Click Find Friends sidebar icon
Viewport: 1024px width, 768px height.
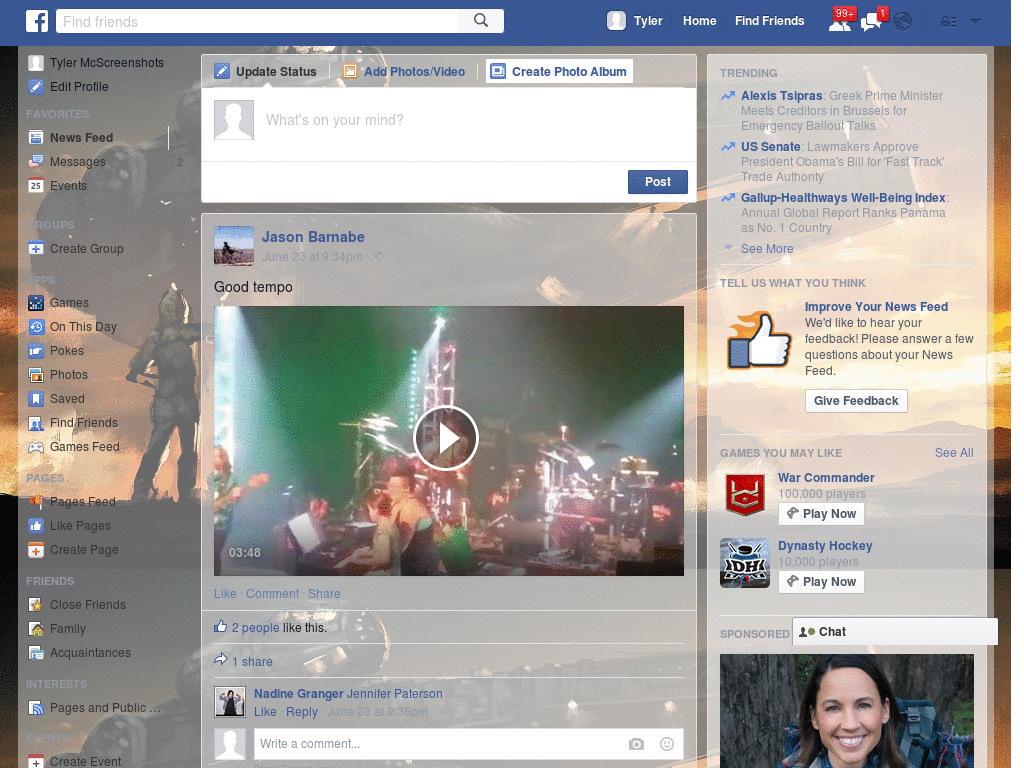point(36,423)
